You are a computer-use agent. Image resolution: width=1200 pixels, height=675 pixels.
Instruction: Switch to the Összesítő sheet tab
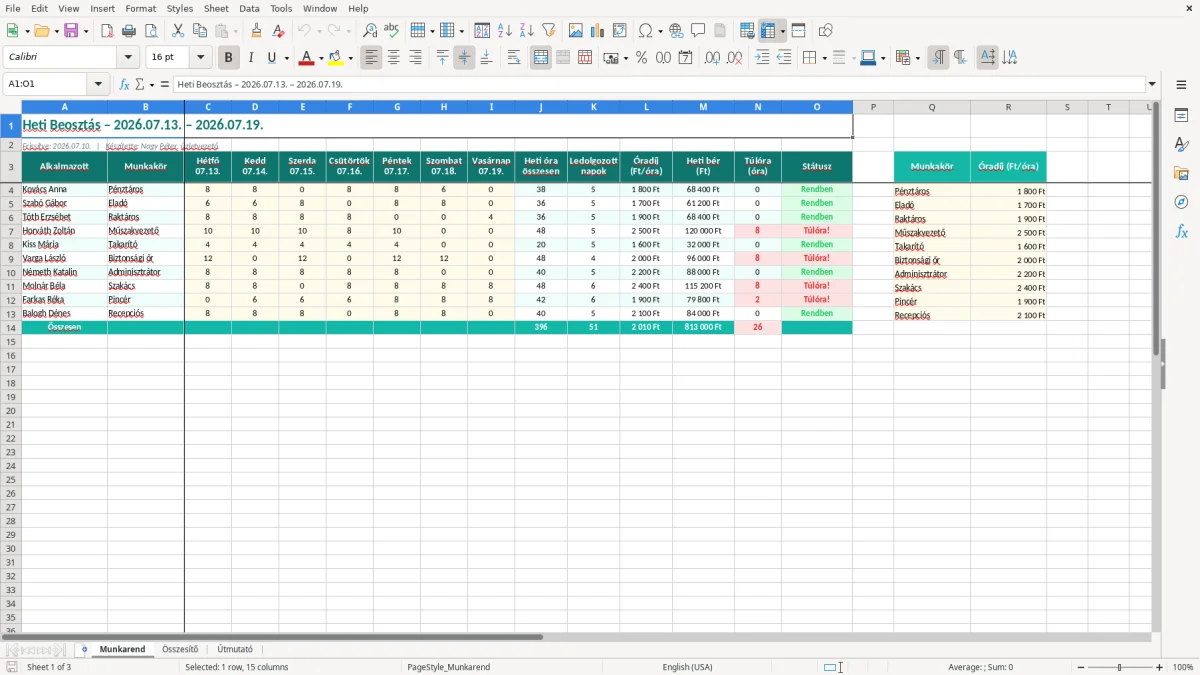pos(180,649)
